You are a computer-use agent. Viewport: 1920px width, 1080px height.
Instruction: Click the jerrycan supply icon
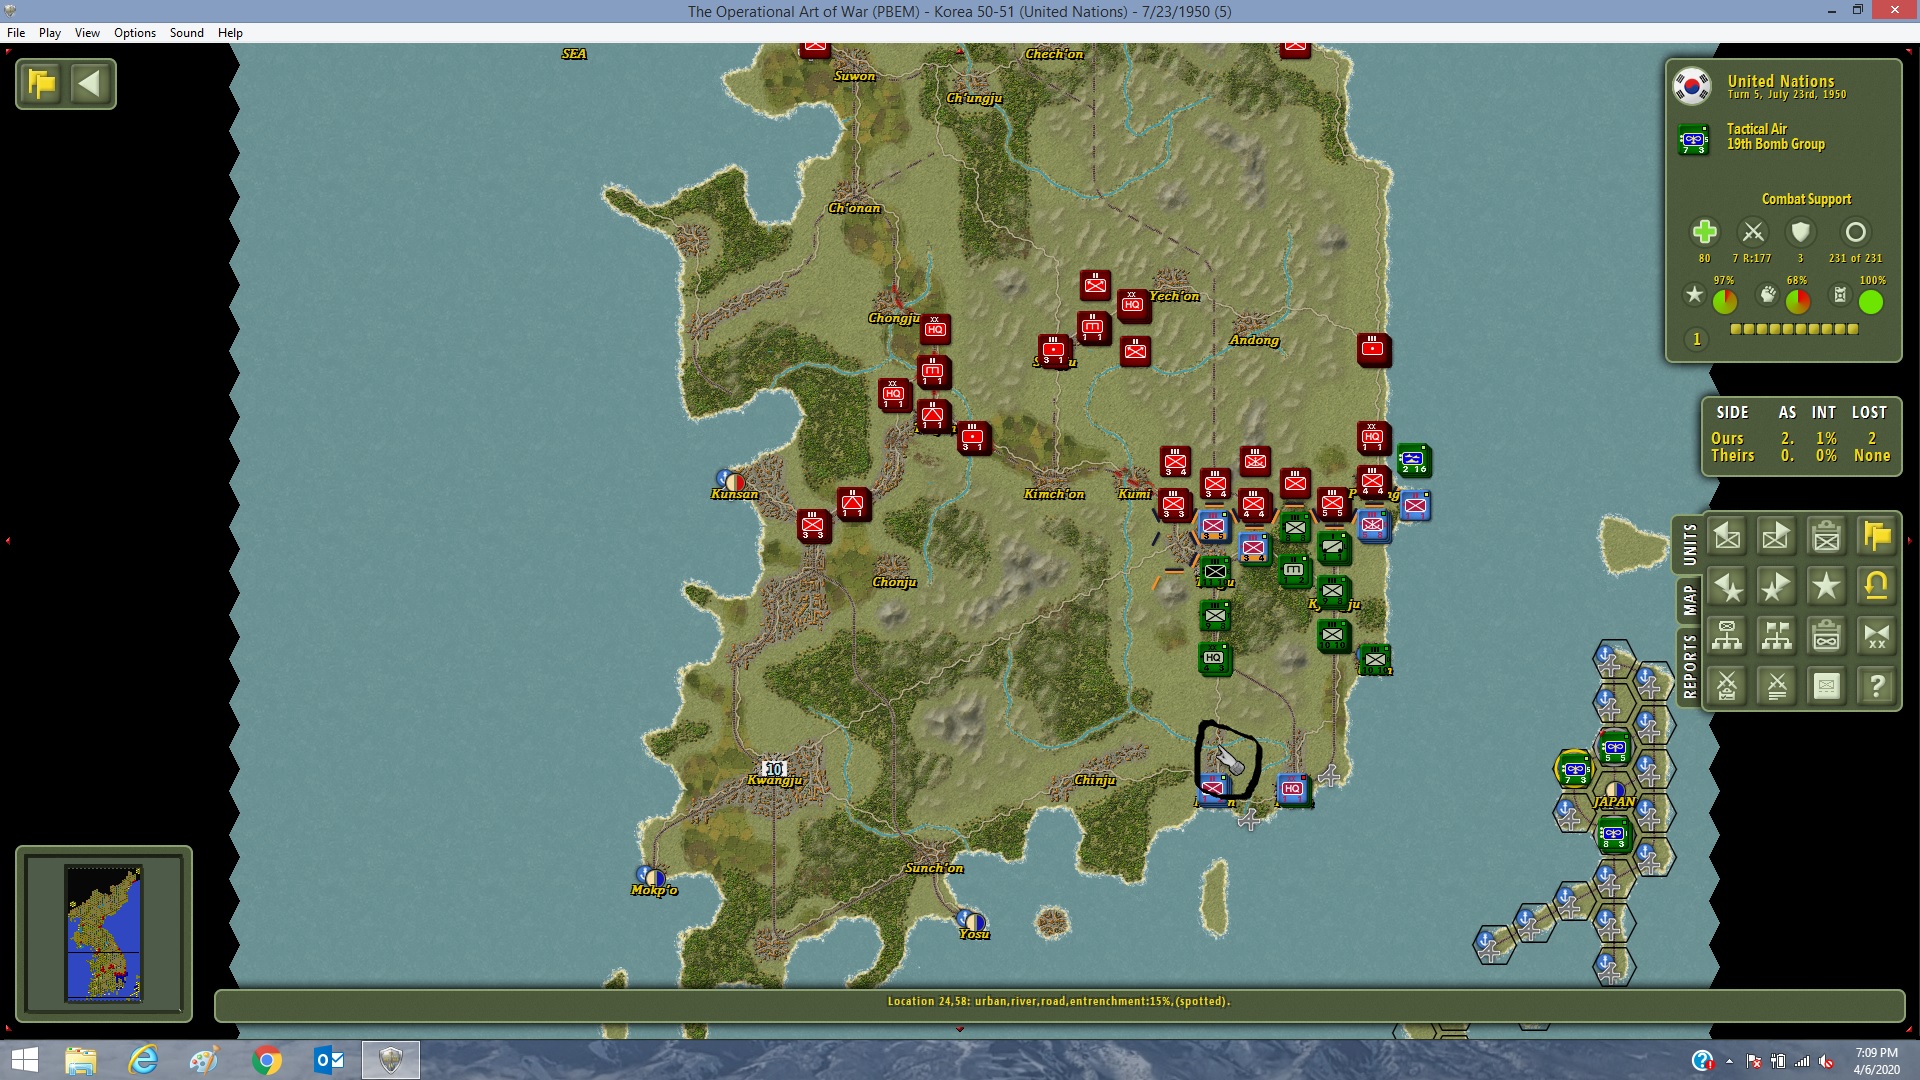(x=1840, y=295)
